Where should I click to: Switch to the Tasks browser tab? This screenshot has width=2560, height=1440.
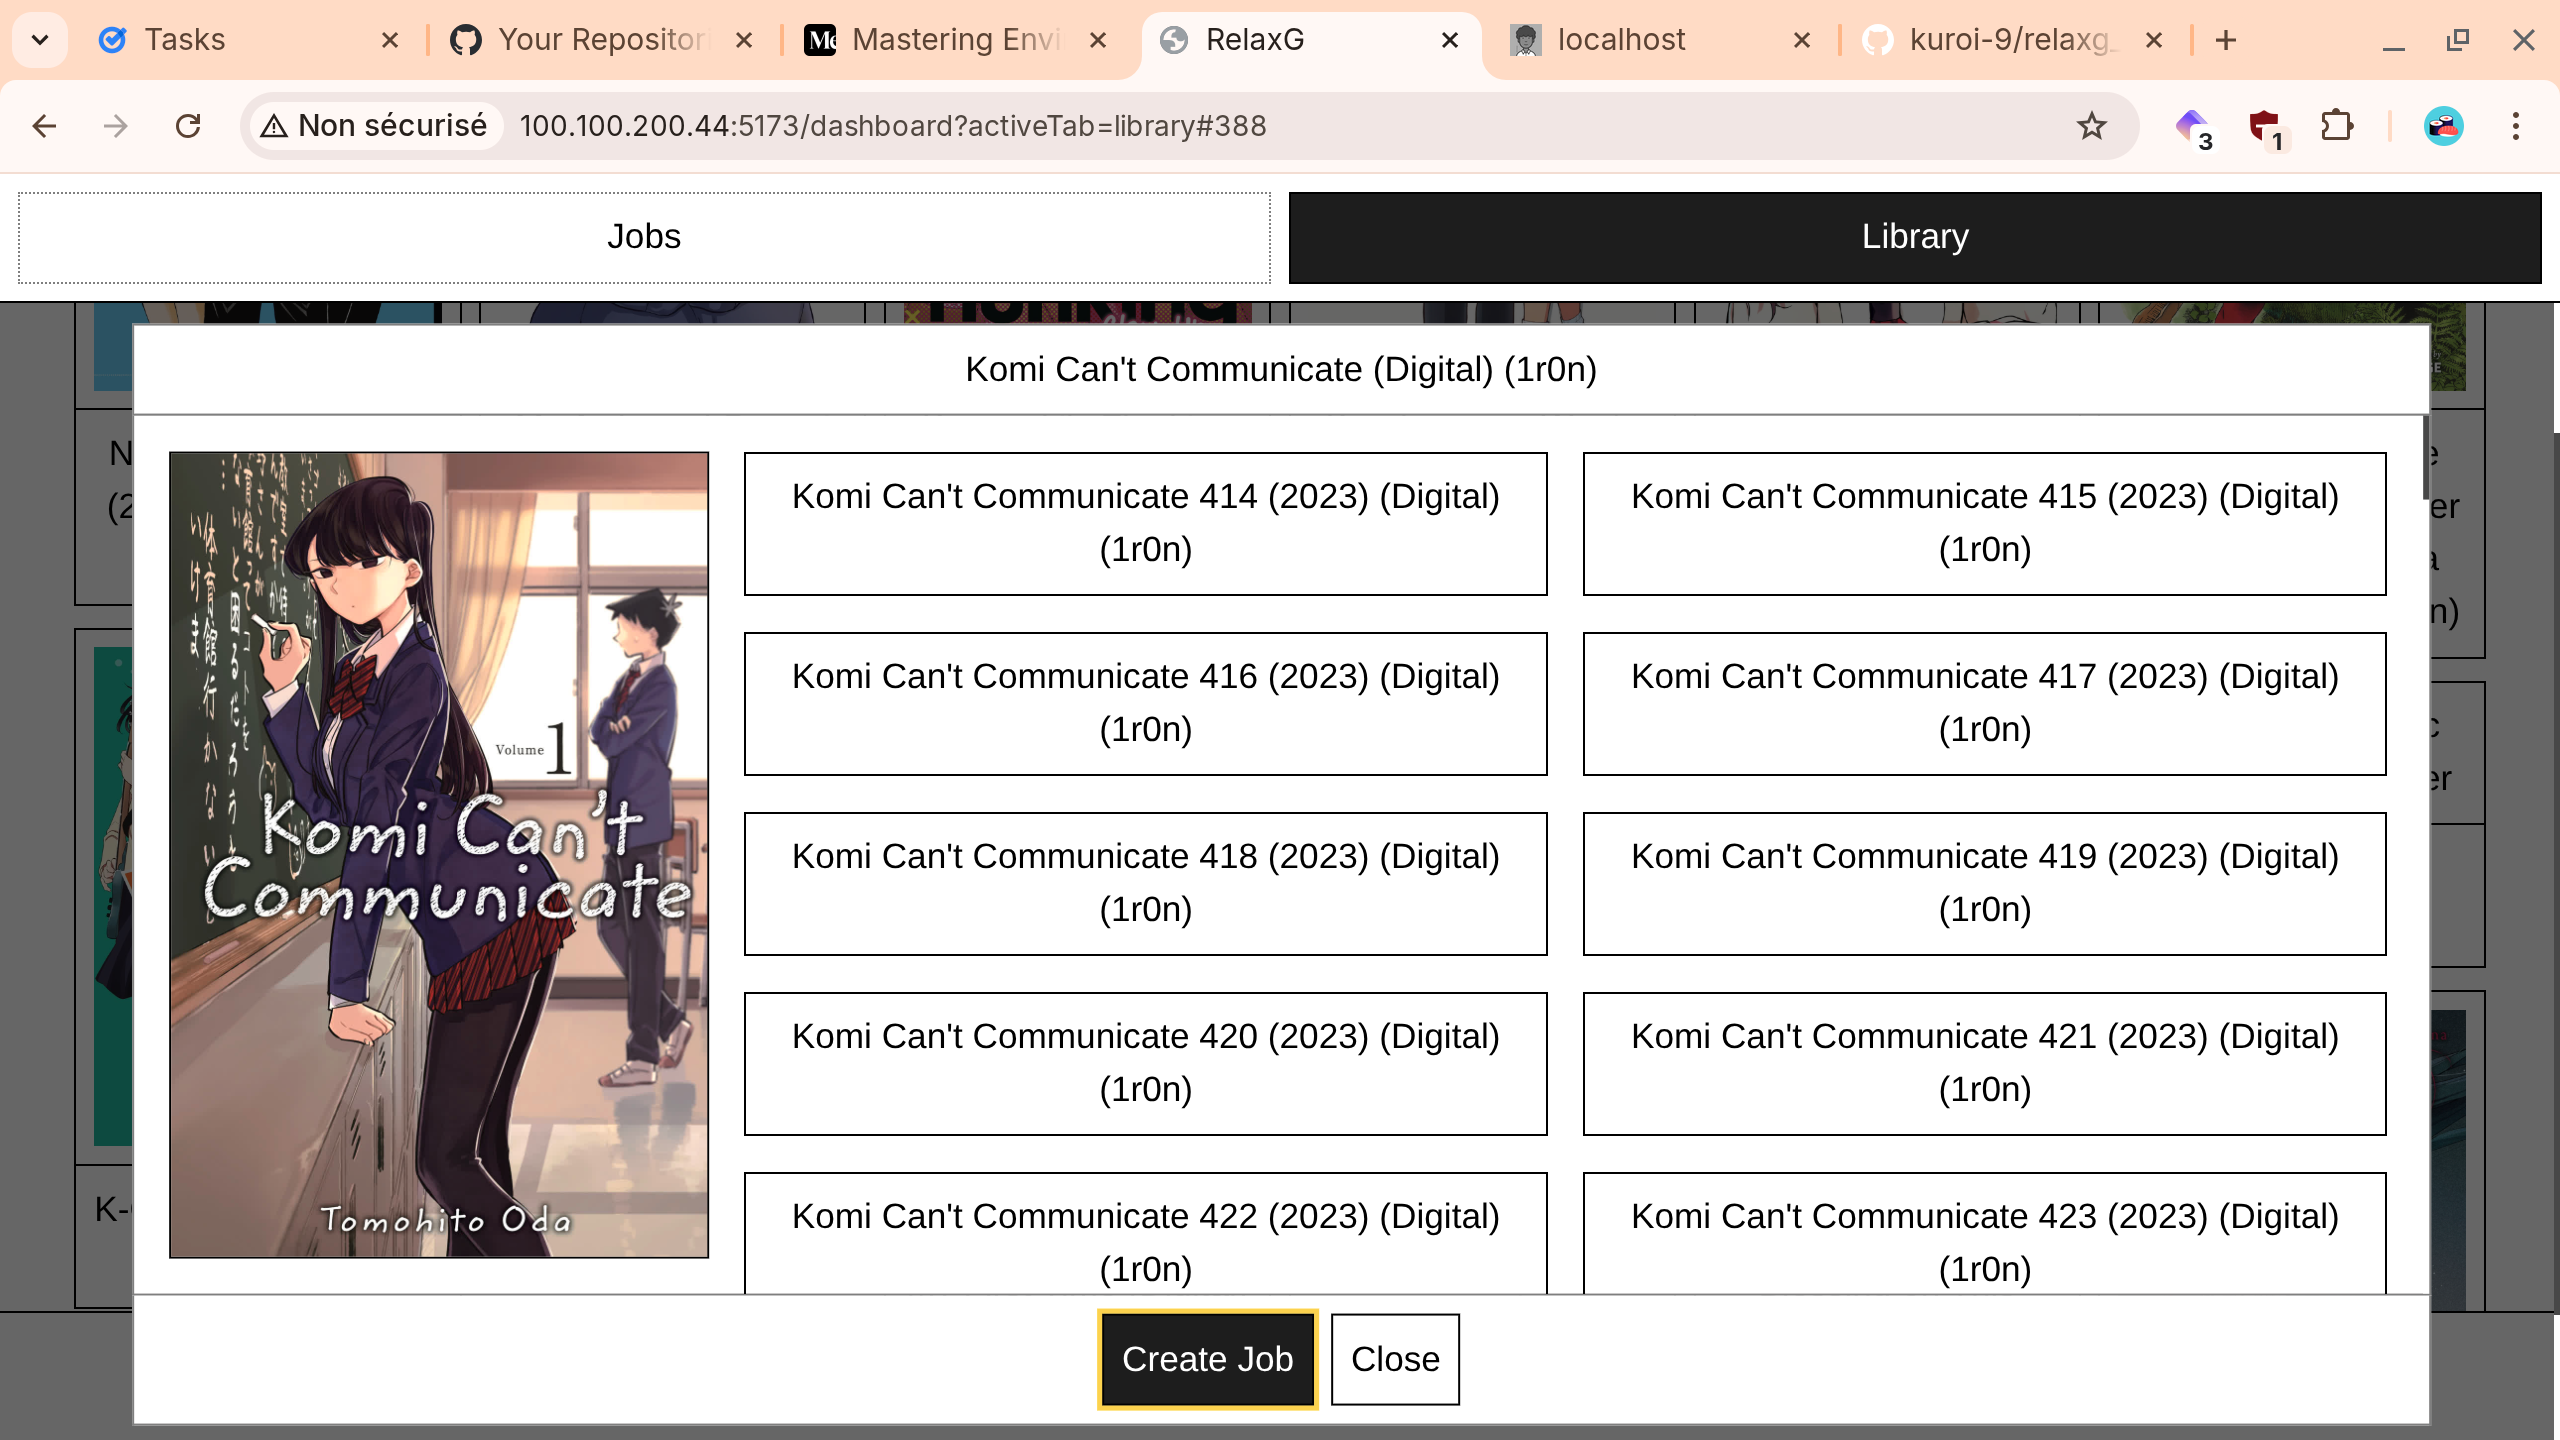(185, 40)
